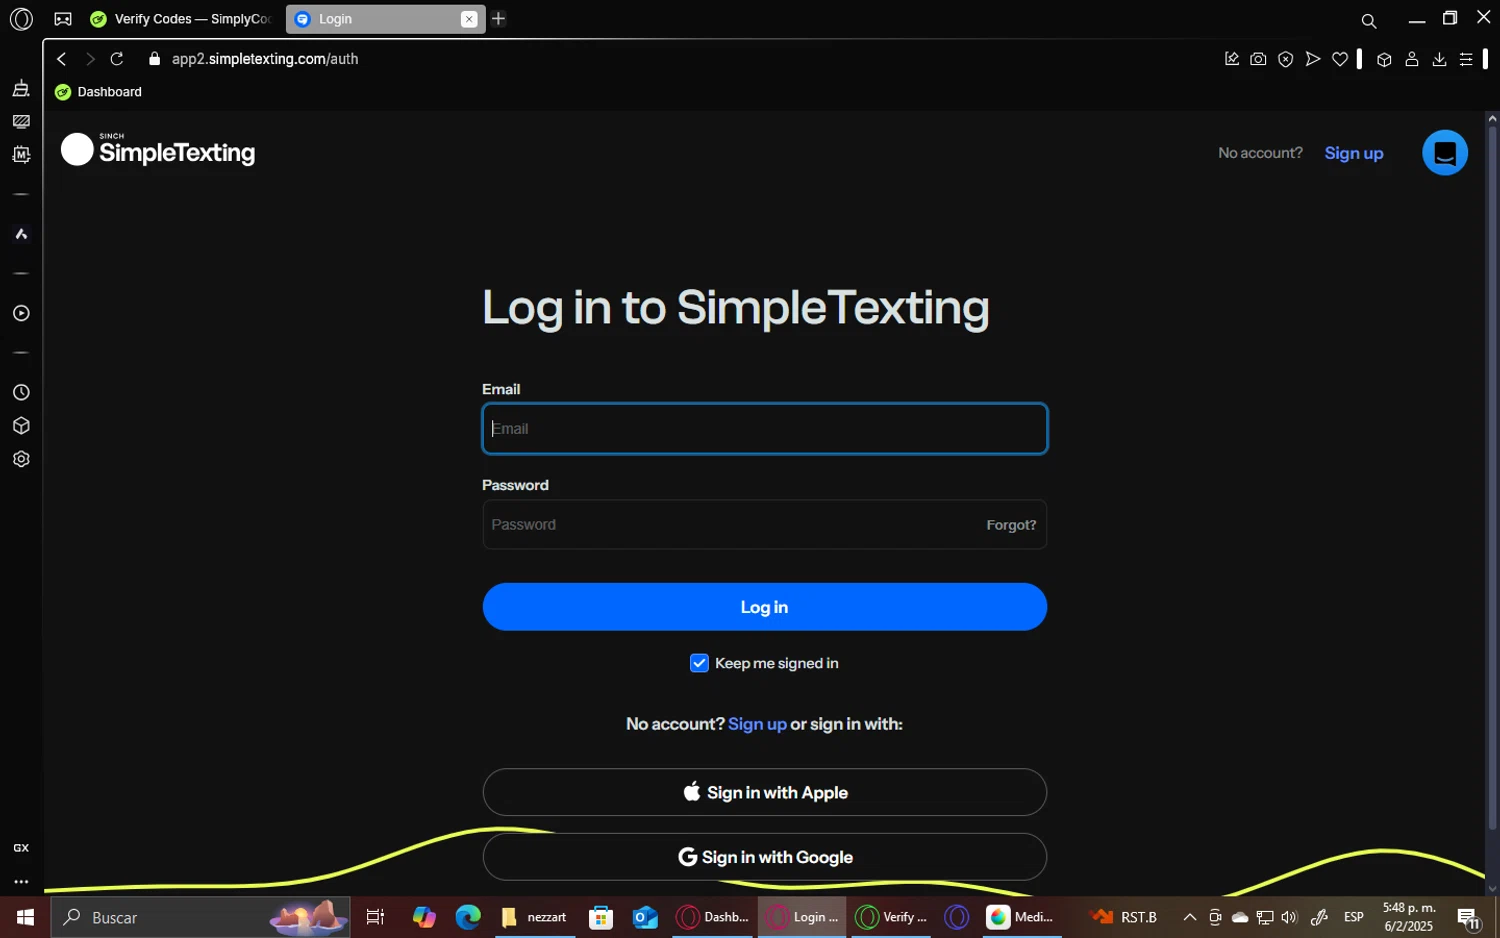Click the blue Log in button

[764, 607]
